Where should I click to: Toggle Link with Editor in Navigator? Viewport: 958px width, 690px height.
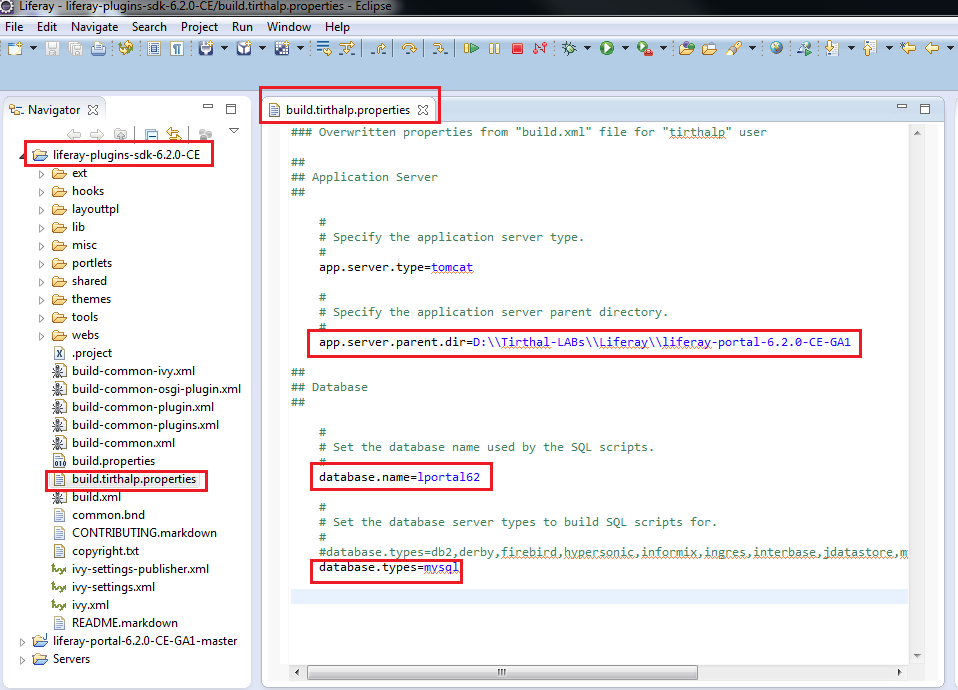pos(174,133)
